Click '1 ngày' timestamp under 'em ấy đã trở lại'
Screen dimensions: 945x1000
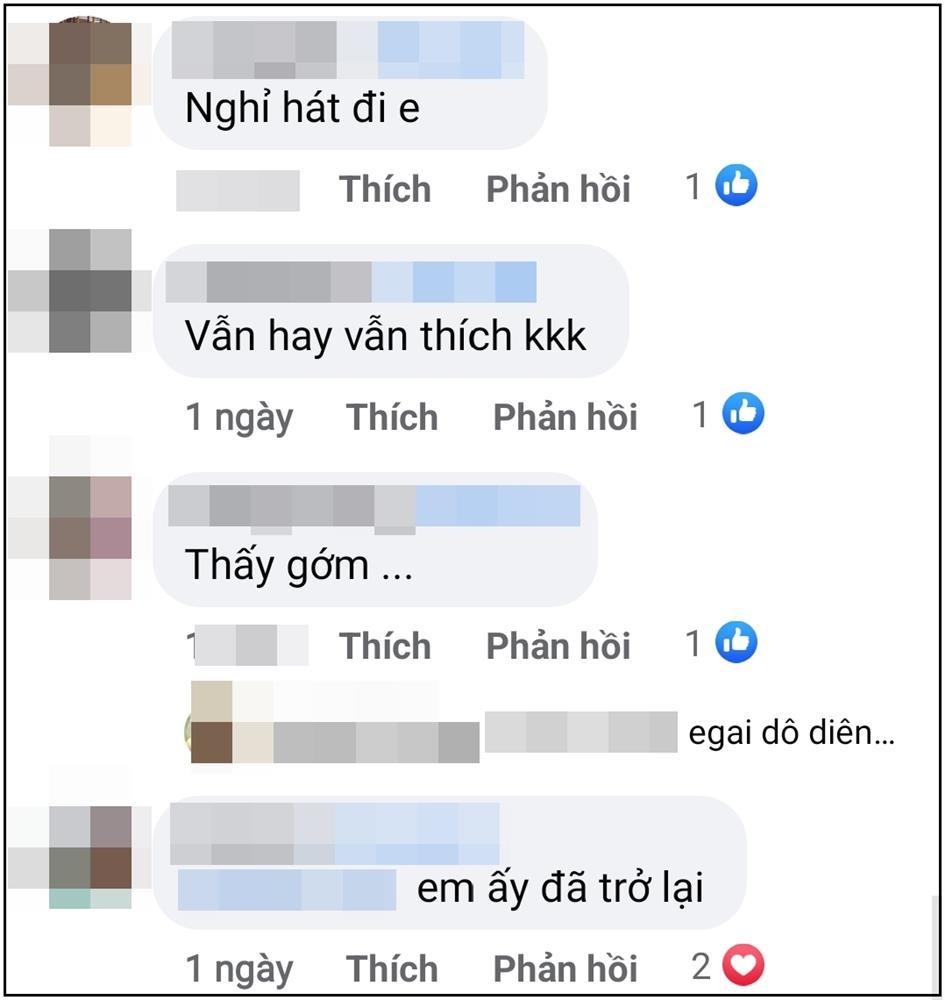pos(239,970)
